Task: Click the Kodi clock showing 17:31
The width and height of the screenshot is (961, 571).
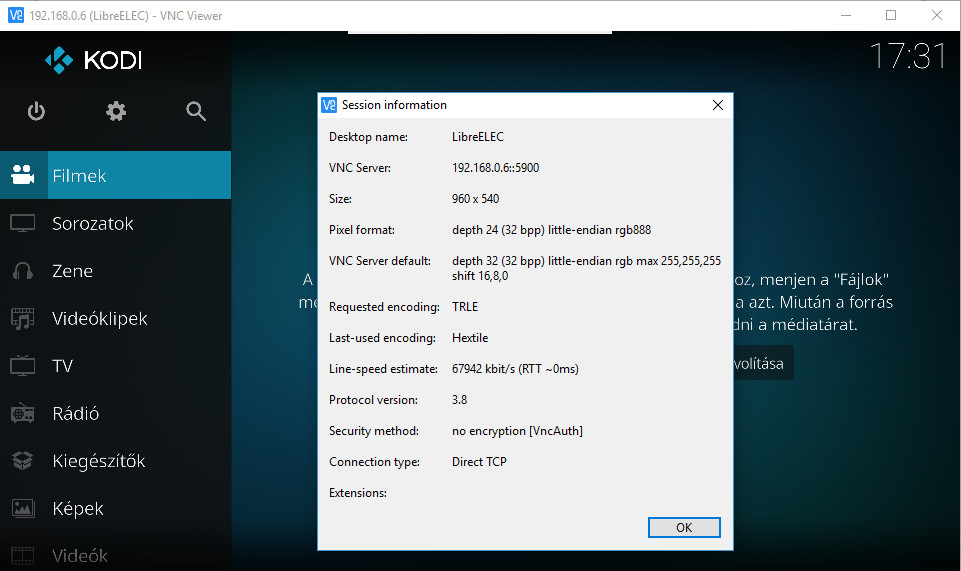Action: tap(908, 56)
